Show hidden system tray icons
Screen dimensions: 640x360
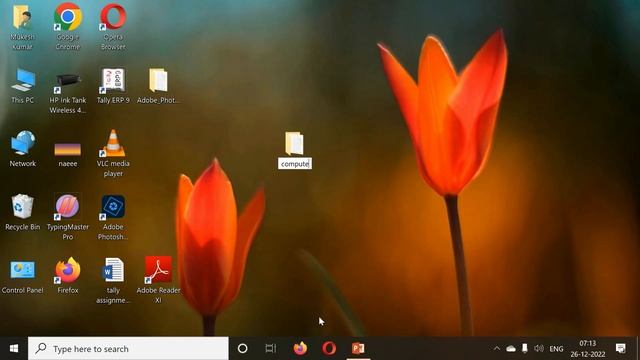[x=497, y=349]
